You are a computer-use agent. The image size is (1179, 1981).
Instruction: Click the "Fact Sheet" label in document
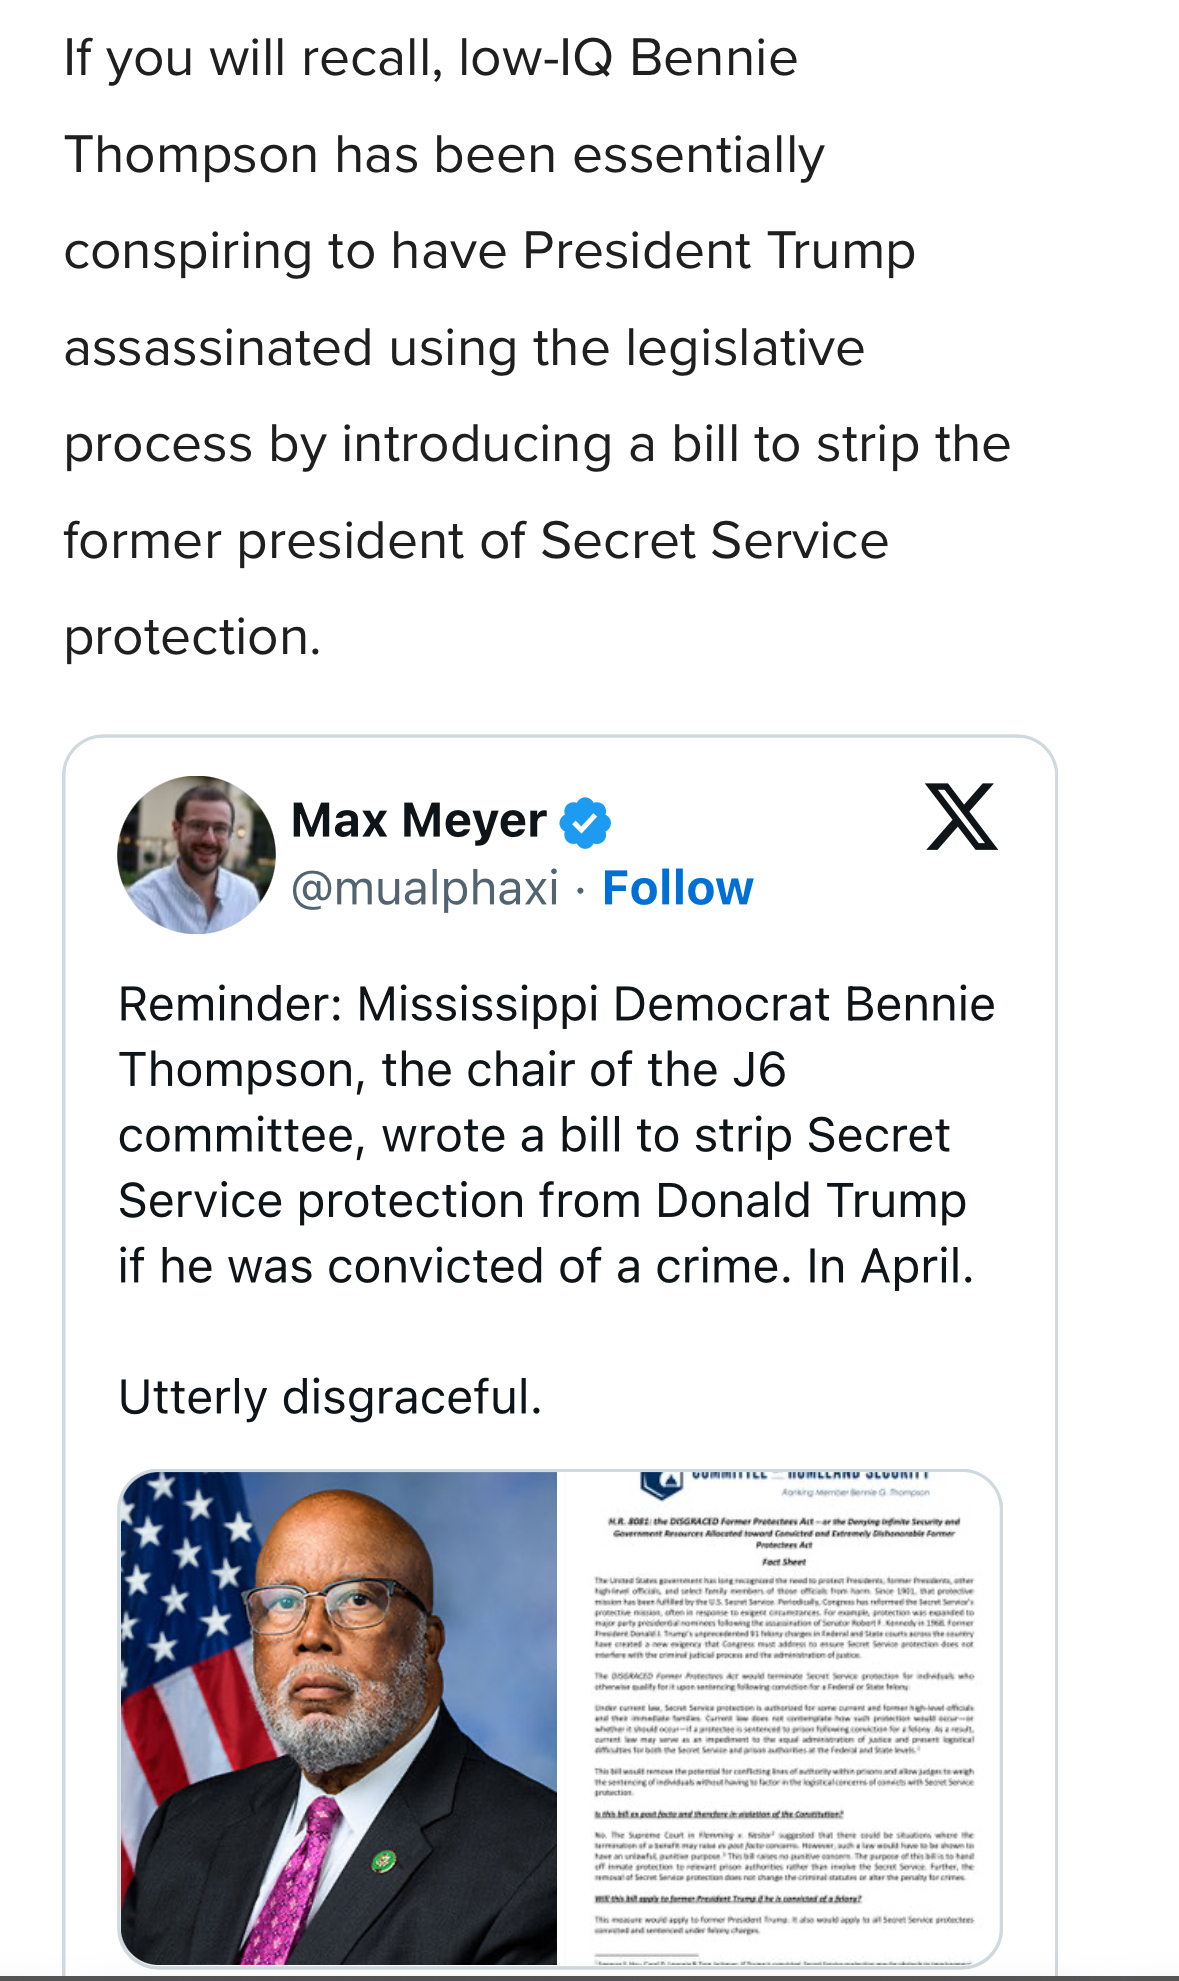click(784, 1561)
